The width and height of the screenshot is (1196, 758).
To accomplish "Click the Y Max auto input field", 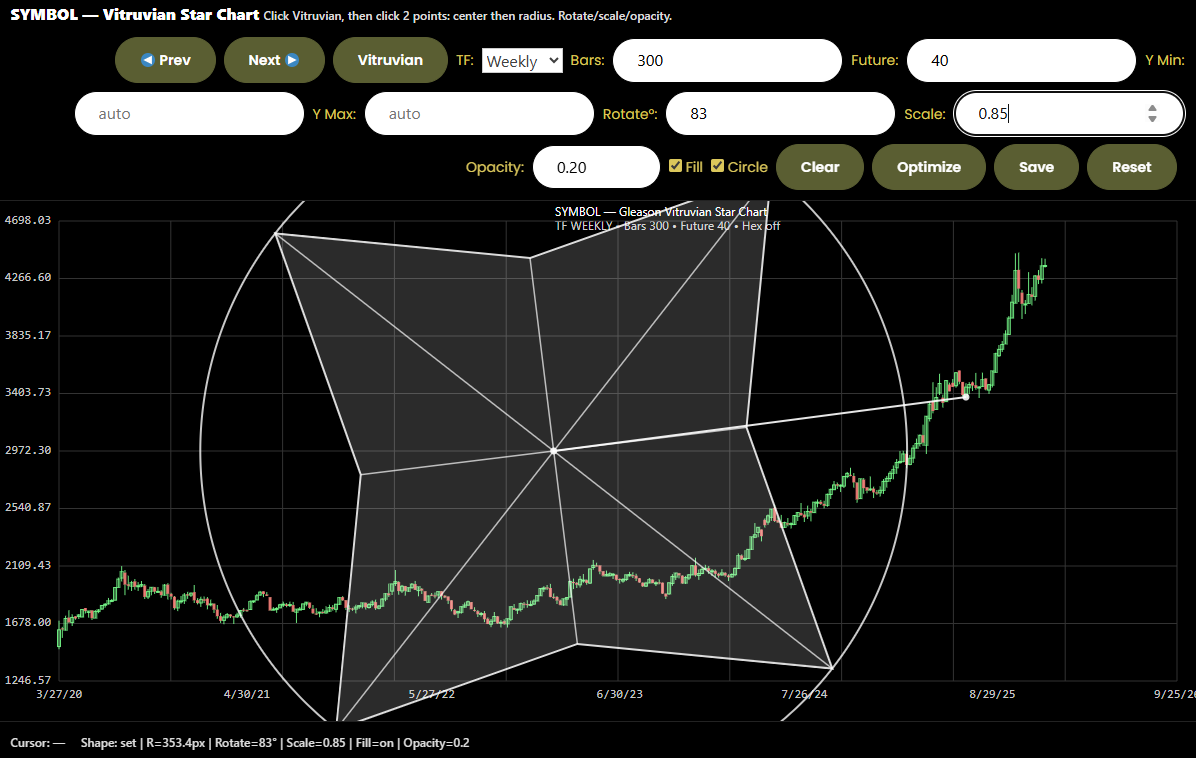I will 479,113.
